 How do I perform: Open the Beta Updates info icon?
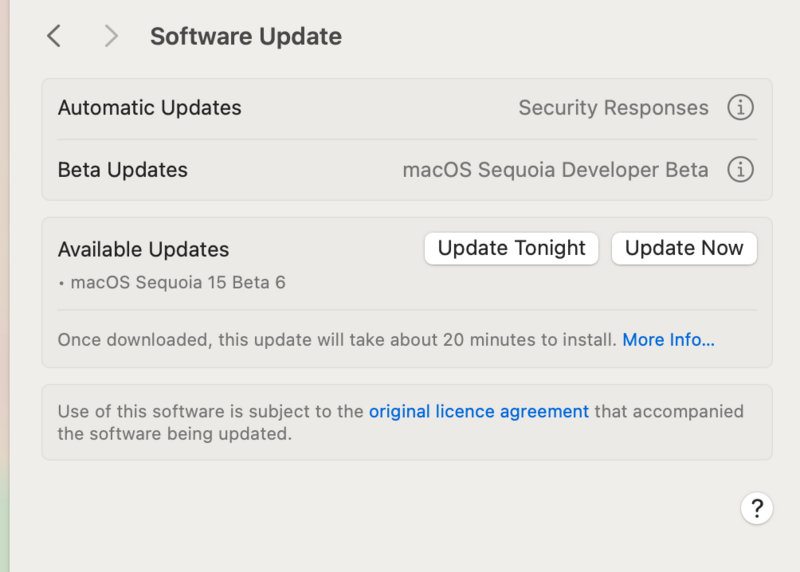click(x=740, y=170)
